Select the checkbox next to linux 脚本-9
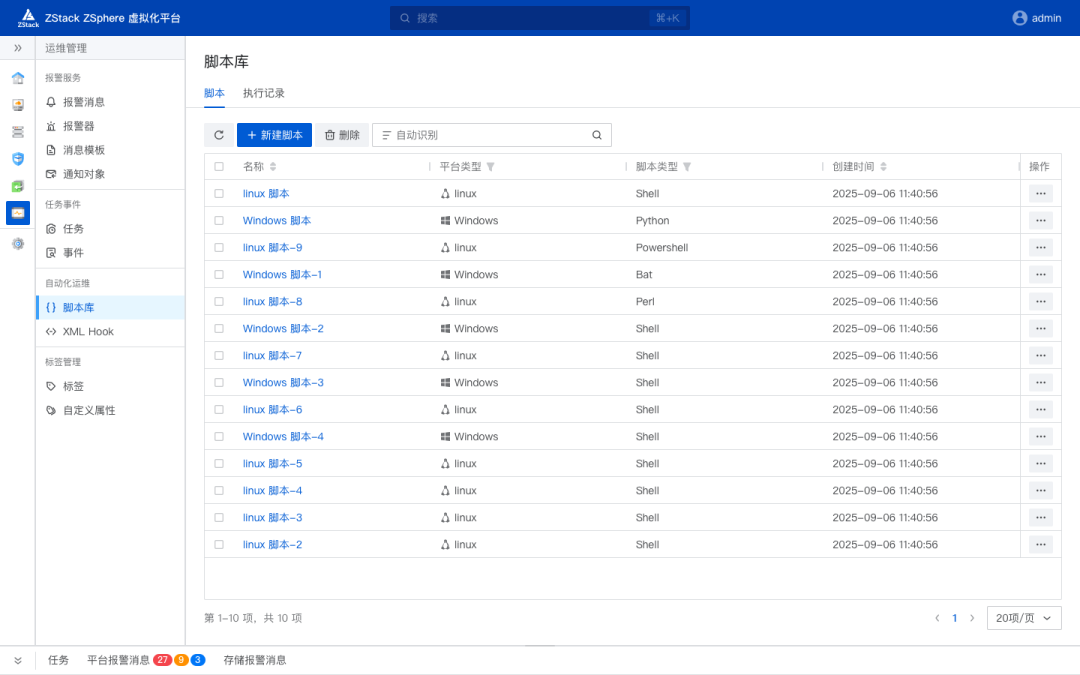This screenshot has height=675, width=1080. [218, 247]
